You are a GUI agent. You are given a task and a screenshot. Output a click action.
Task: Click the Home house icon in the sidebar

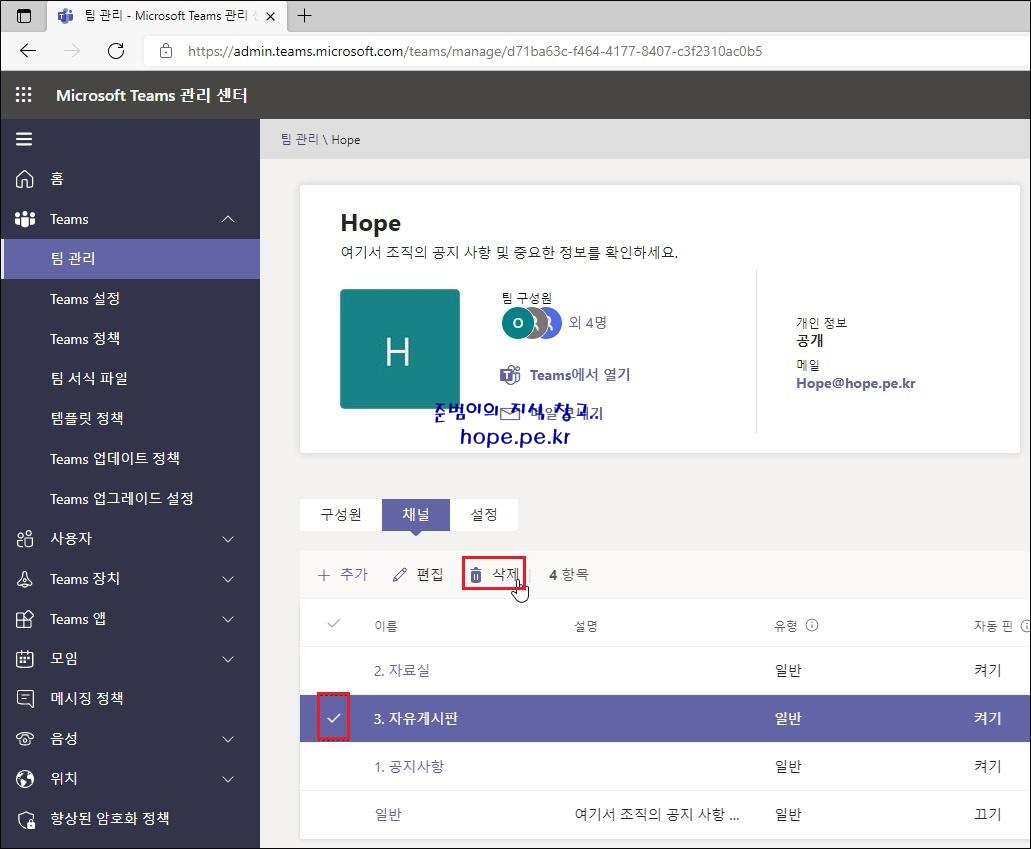tap(24, 179)
